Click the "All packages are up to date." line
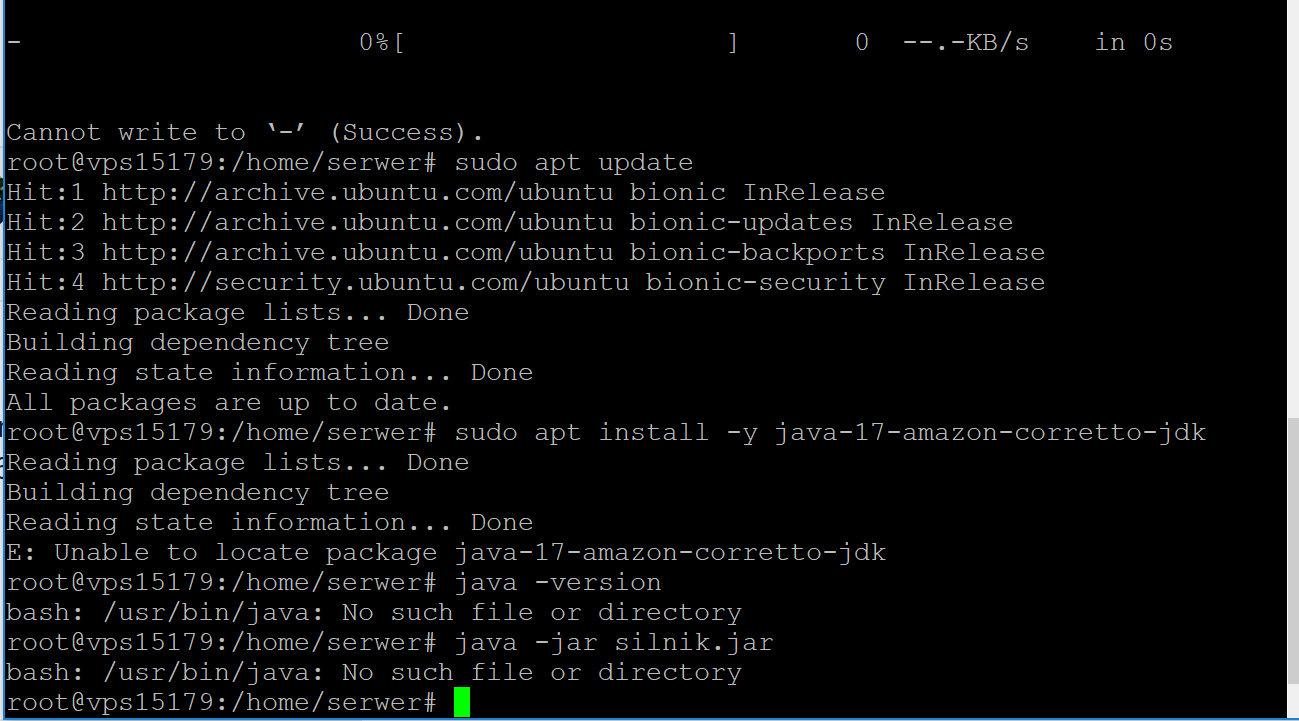Image resolution: width=1299 pixels, height=721 pixels. click(228, 402)
